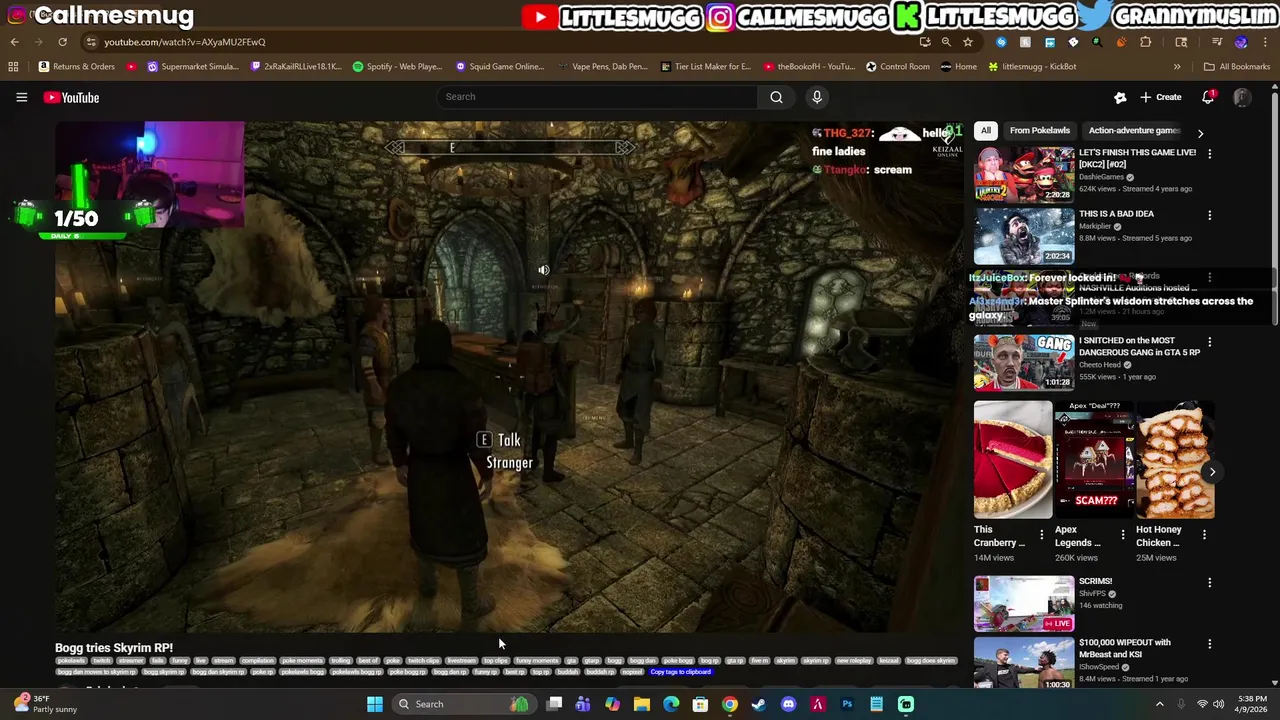Select the From Pokelawls filter chip

(x=1040, y=130)
